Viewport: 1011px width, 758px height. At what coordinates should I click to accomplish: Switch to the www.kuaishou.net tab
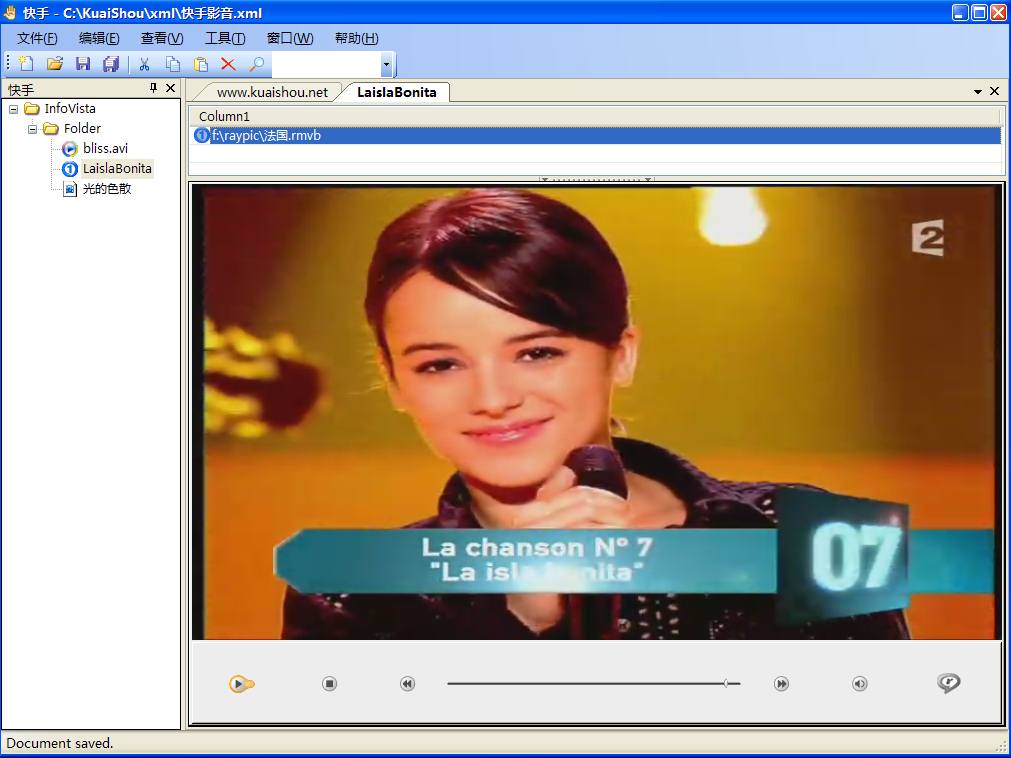272,92
